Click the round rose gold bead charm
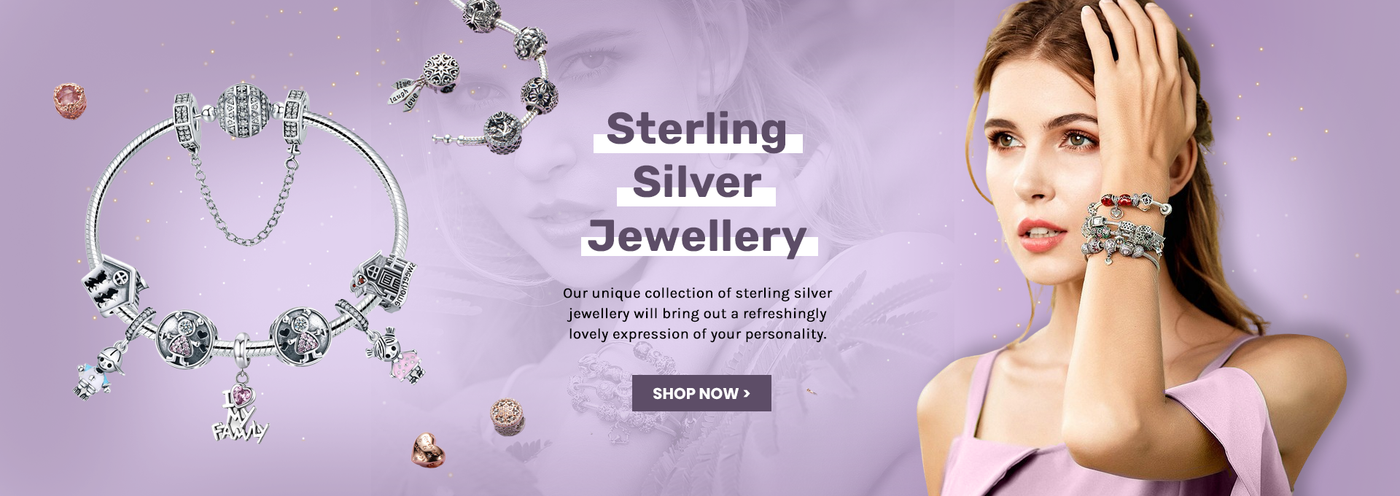 507,417
